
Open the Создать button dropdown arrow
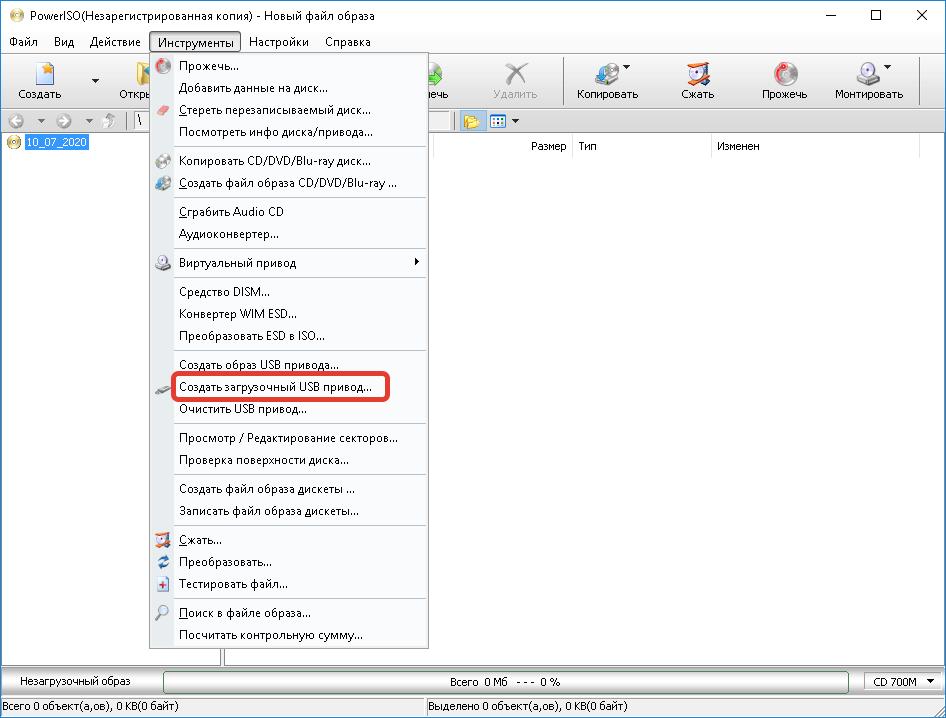pos(95,81)
